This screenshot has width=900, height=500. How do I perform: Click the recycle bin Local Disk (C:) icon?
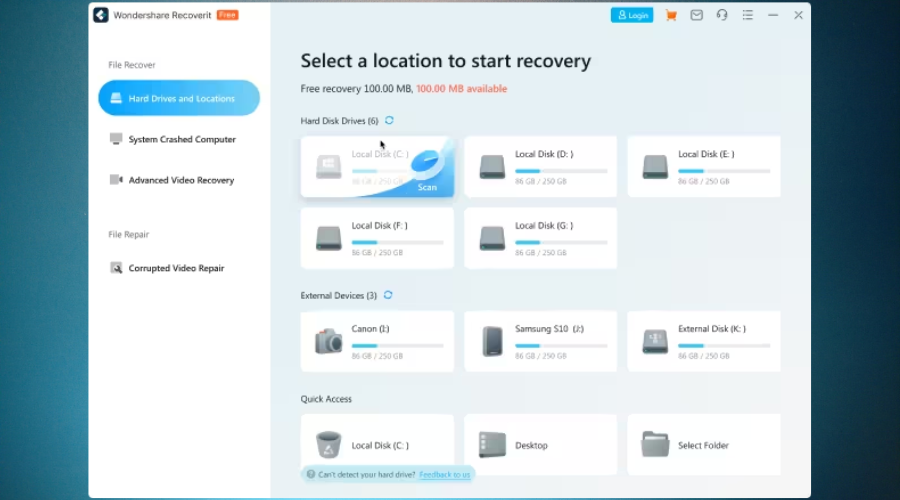328,444
